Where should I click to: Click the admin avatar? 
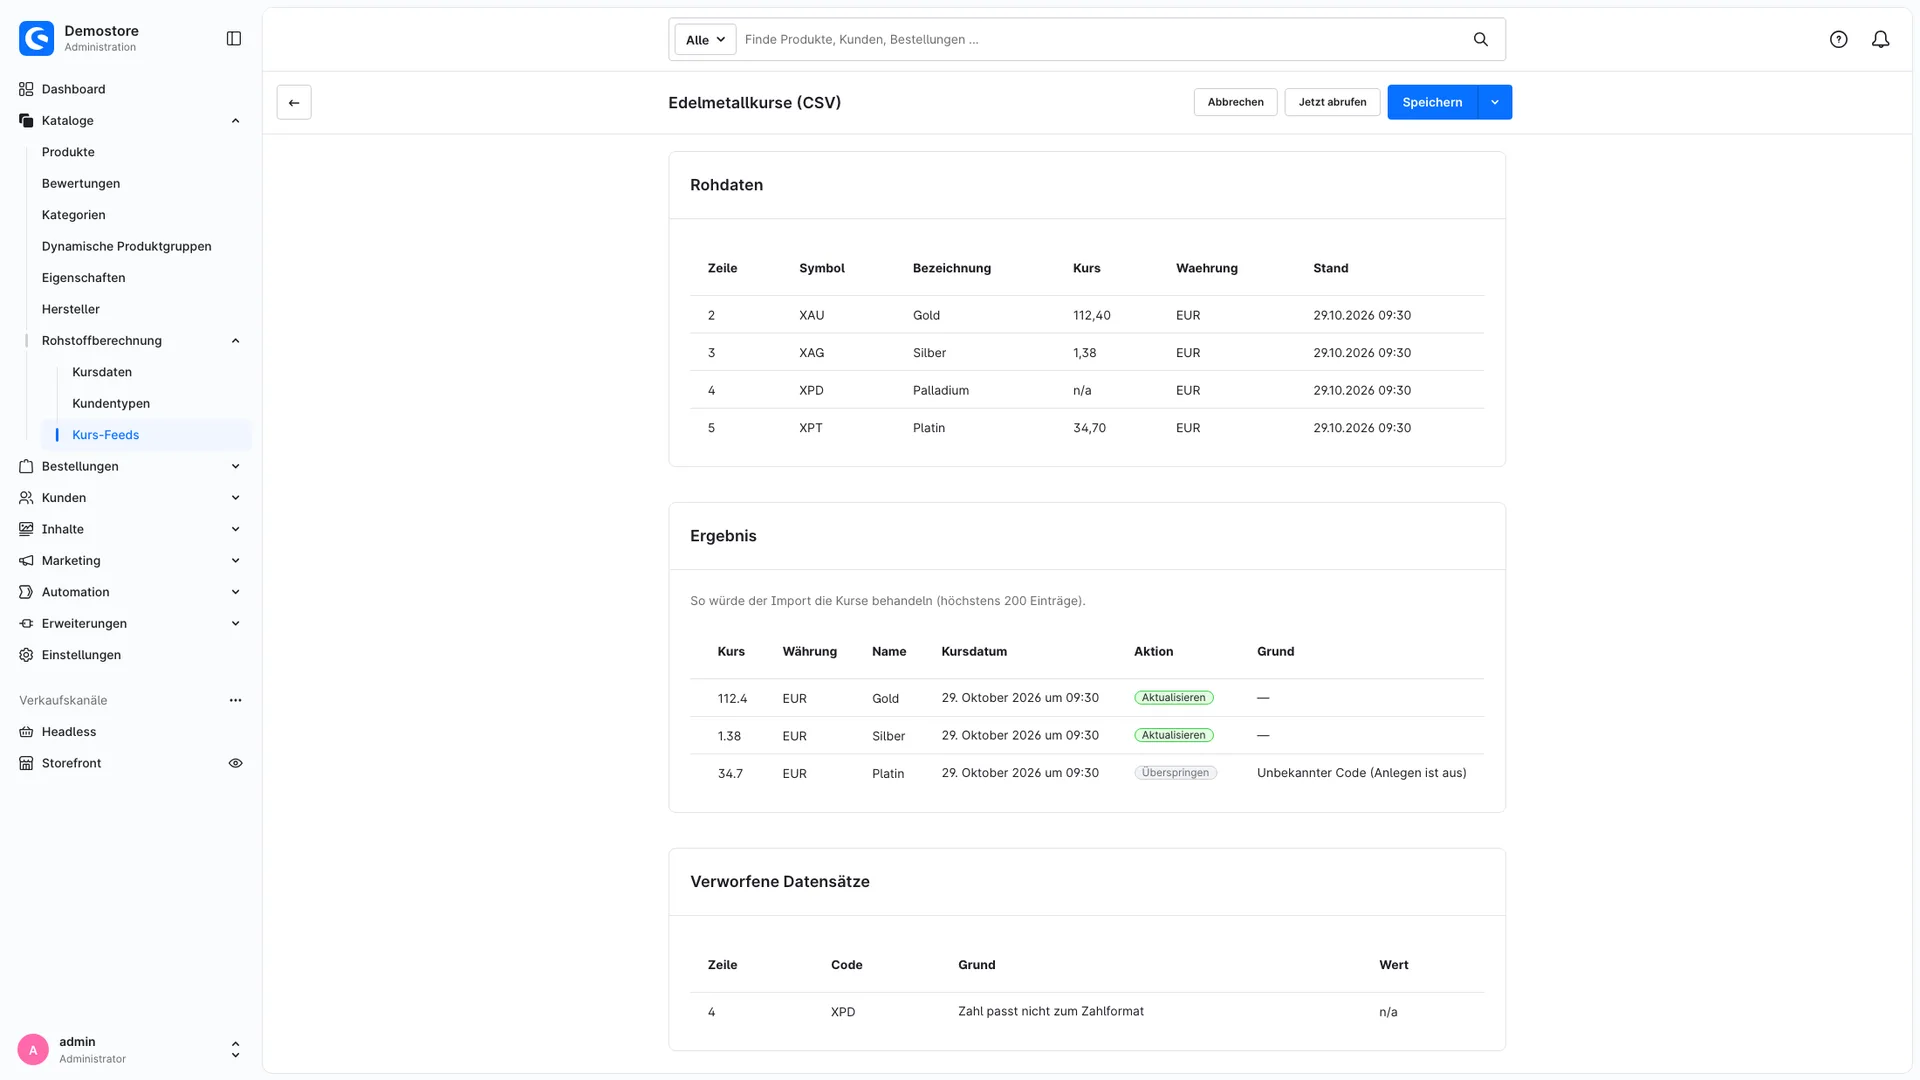33,1050
